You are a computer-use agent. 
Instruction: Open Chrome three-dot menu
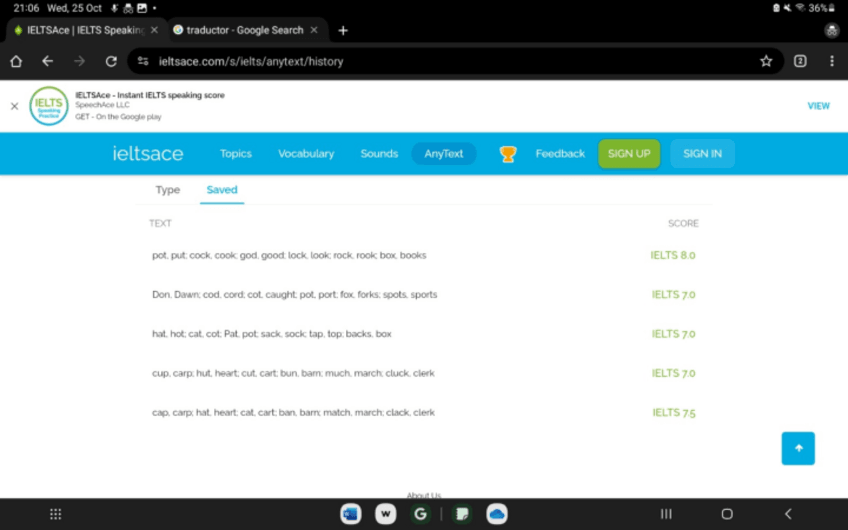click(831, 61)
